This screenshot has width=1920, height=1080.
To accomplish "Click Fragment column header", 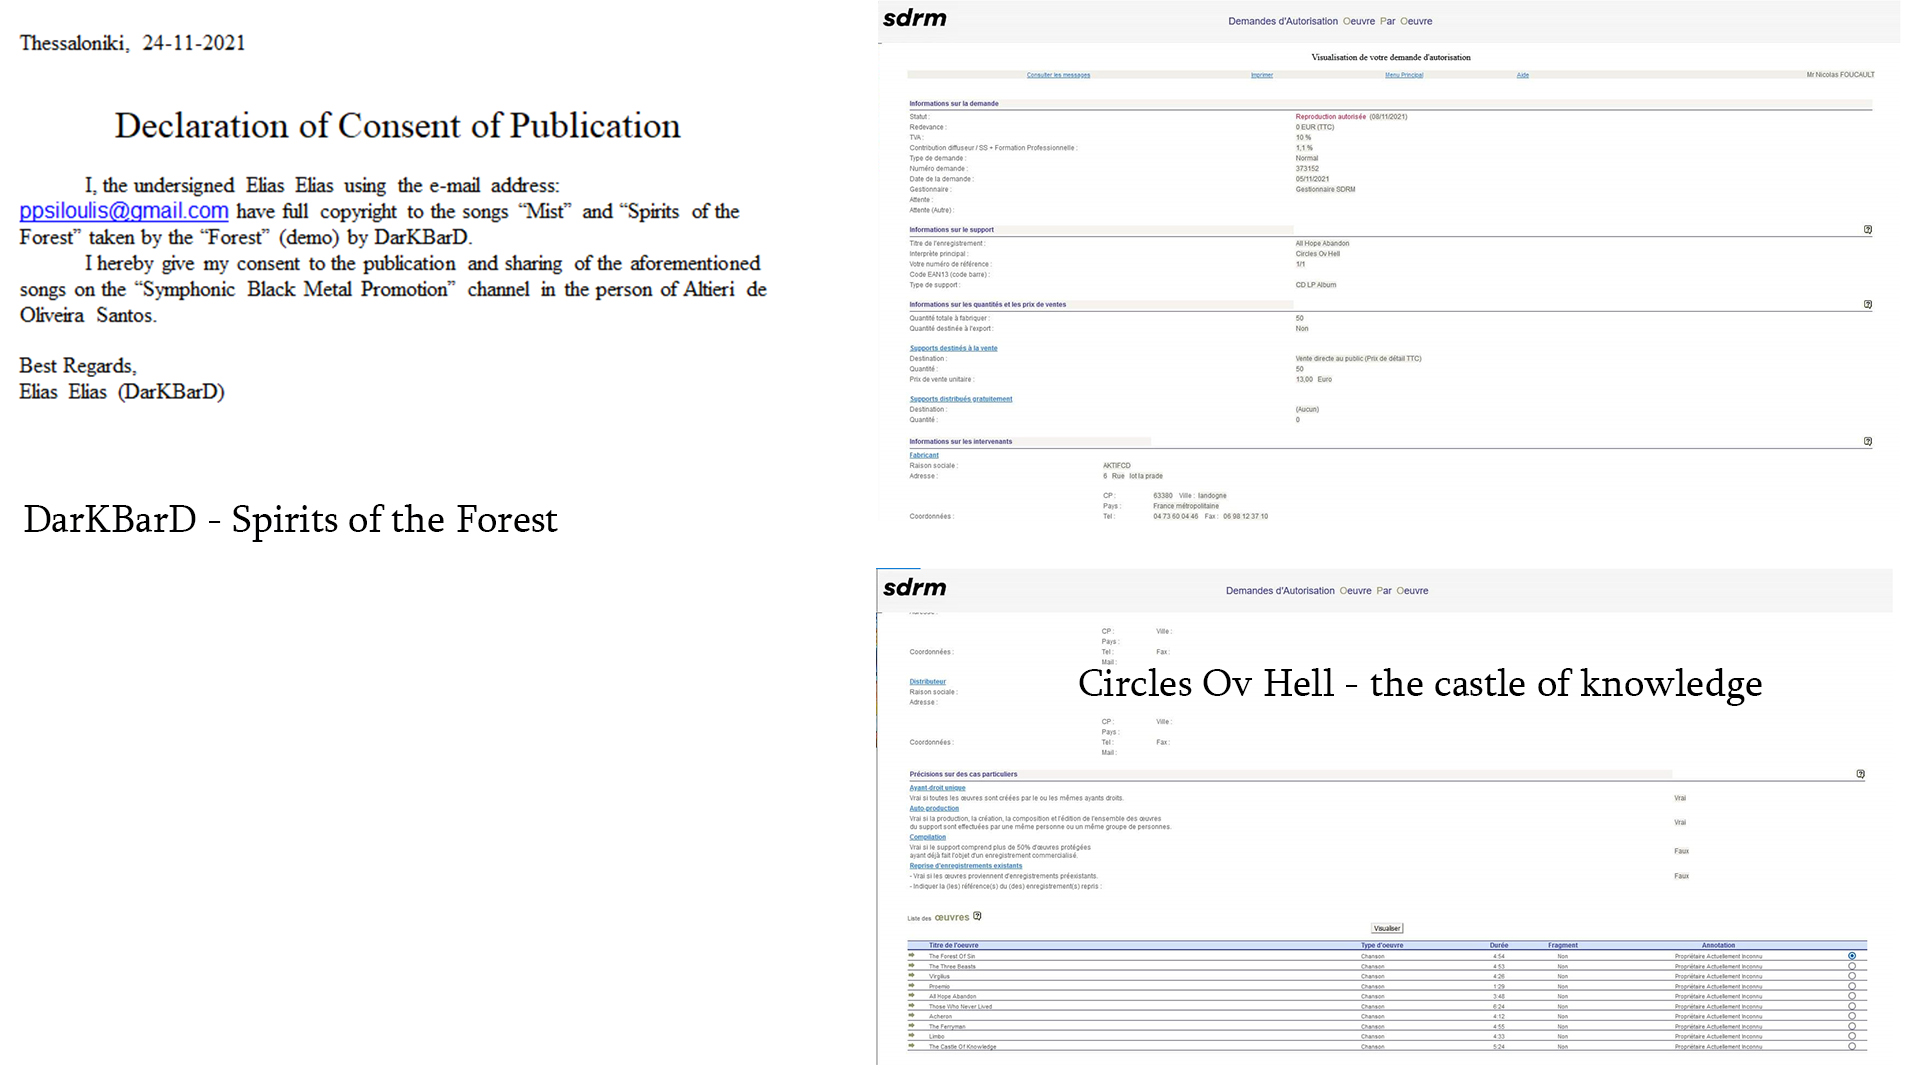I will coord(1562,945).
